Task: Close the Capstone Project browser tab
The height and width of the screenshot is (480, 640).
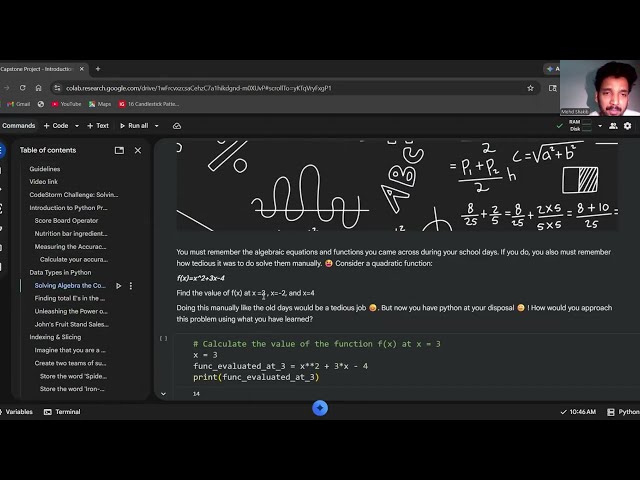Action: coord(82,69)
